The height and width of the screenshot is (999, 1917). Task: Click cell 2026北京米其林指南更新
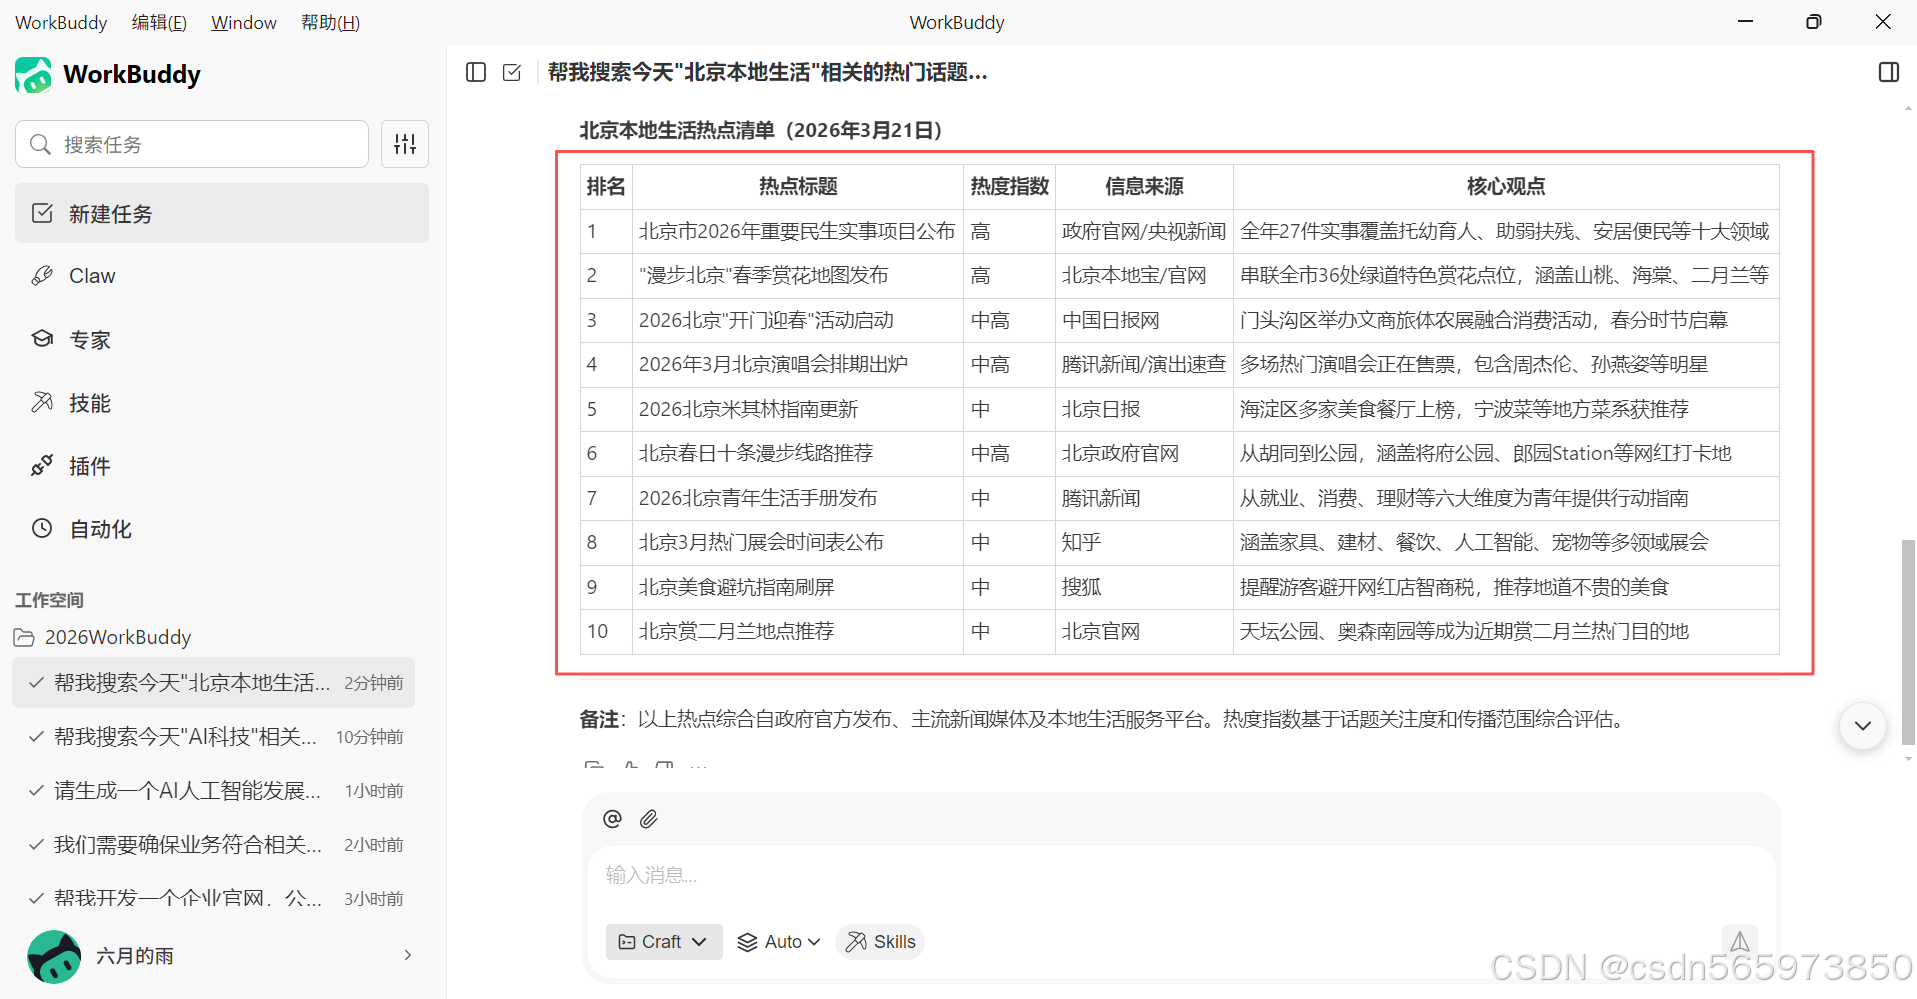(797, 409)
